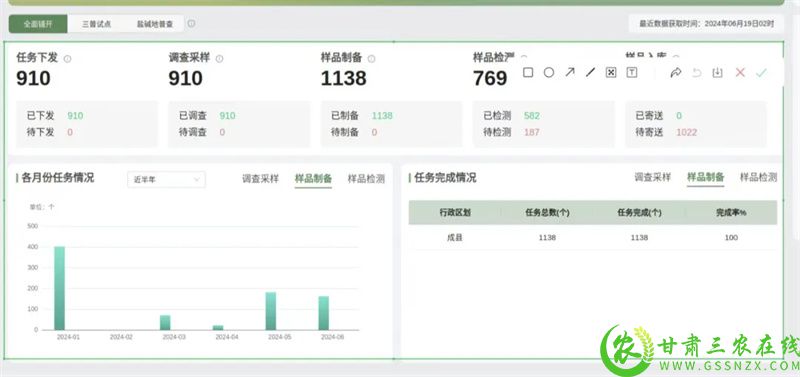Pick the pen line tool
Image resolution: width=800 pixels, height=377 pixels.
point(590,72)
